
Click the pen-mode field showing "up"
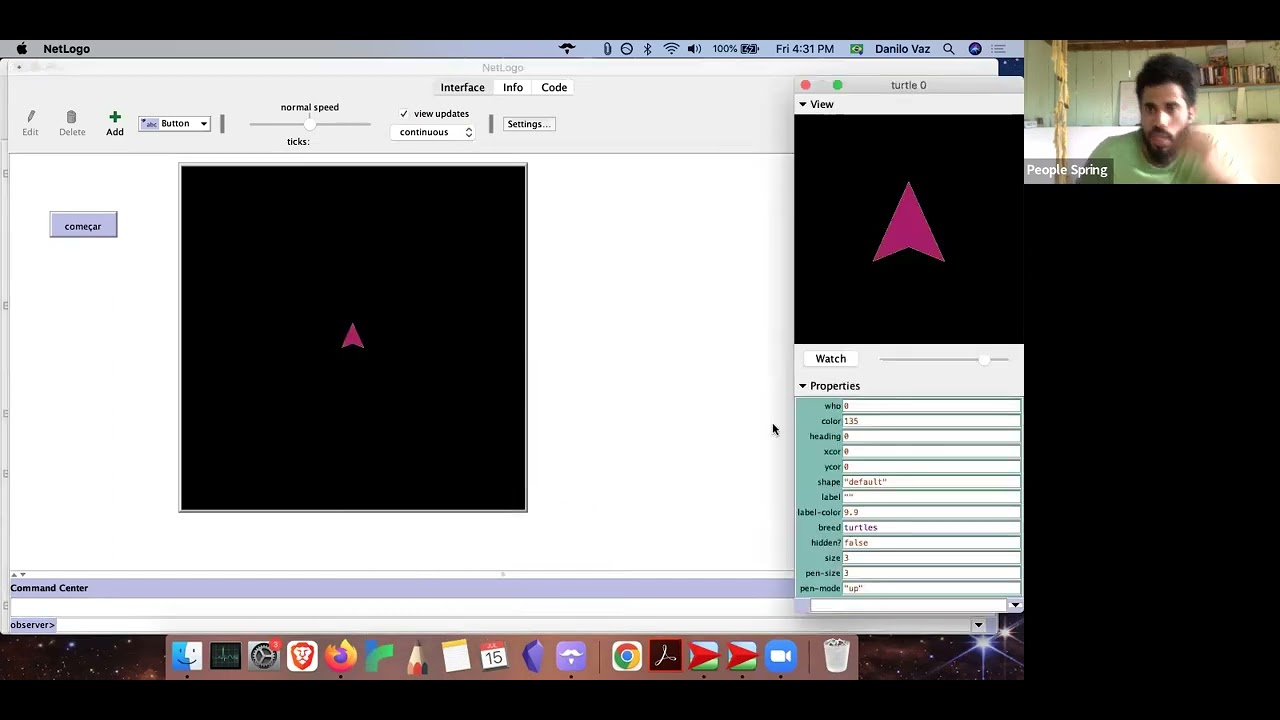931,588
